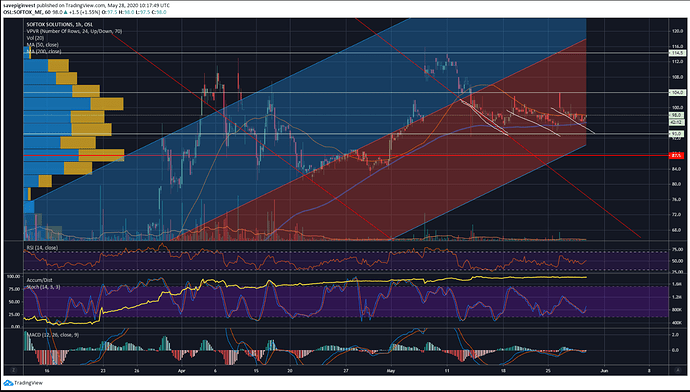
Task: Open the savepiginvest author link
Action: click(19, 5)
